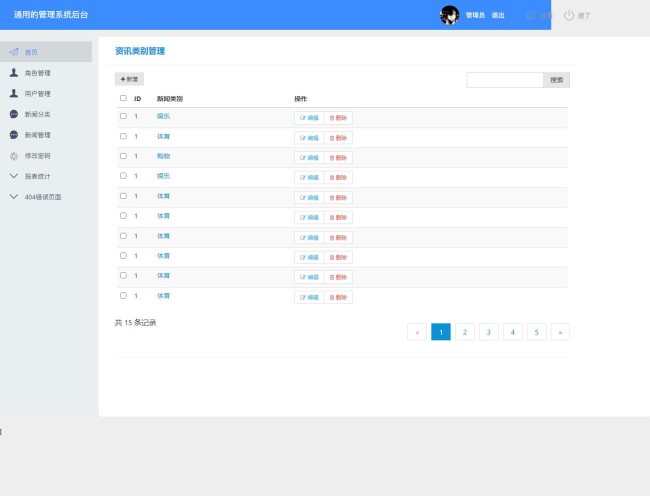
Task: Tick the checkbox in the 购物 row
Action: [123, 156]
